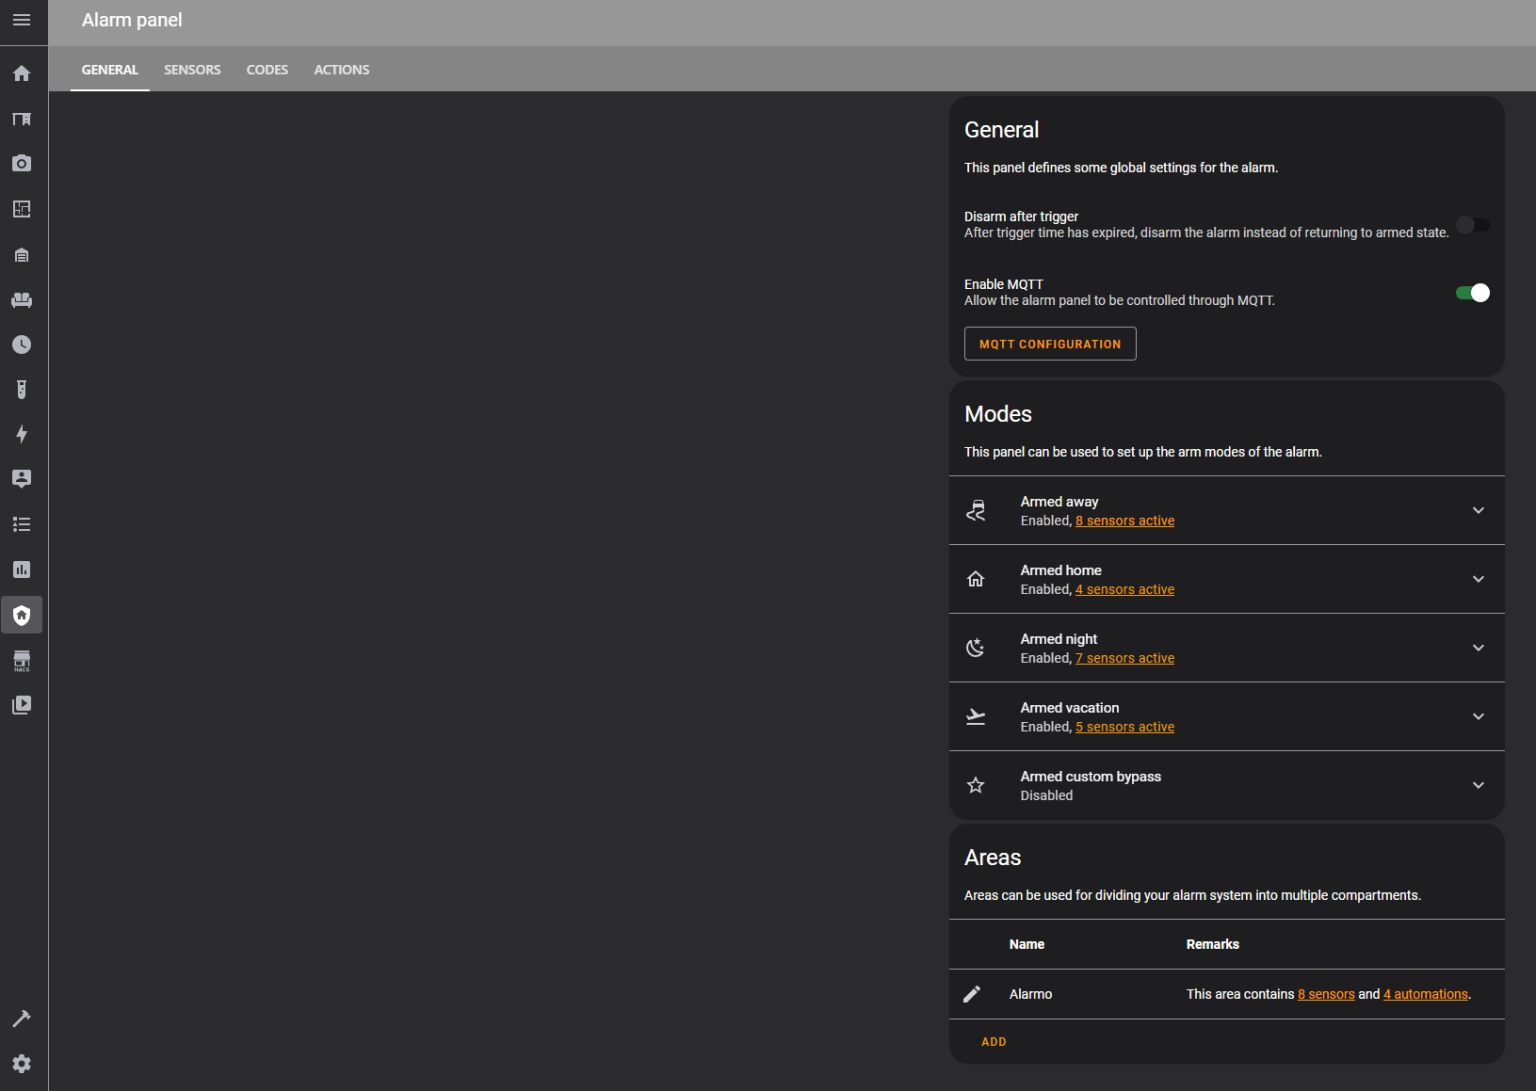Select the Alarmo shield icon in sidebar

pyautogui.click(x=21, y=615)
